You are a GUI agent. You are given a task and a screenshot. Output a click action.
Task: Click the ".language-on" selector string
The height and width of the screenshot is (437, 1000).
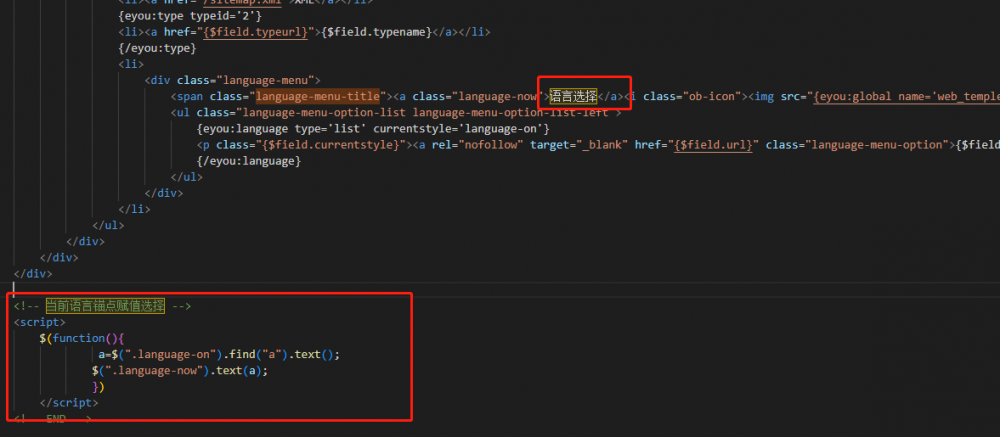(170, 355)
